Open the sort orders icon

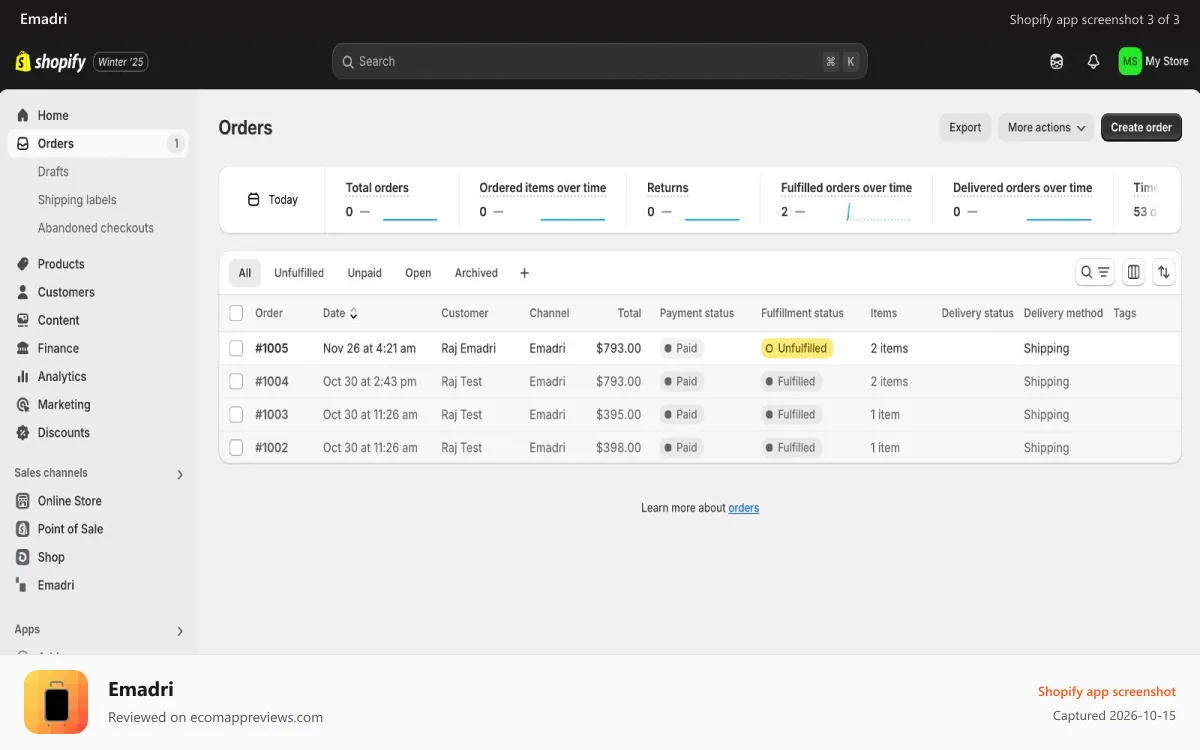1163,272
